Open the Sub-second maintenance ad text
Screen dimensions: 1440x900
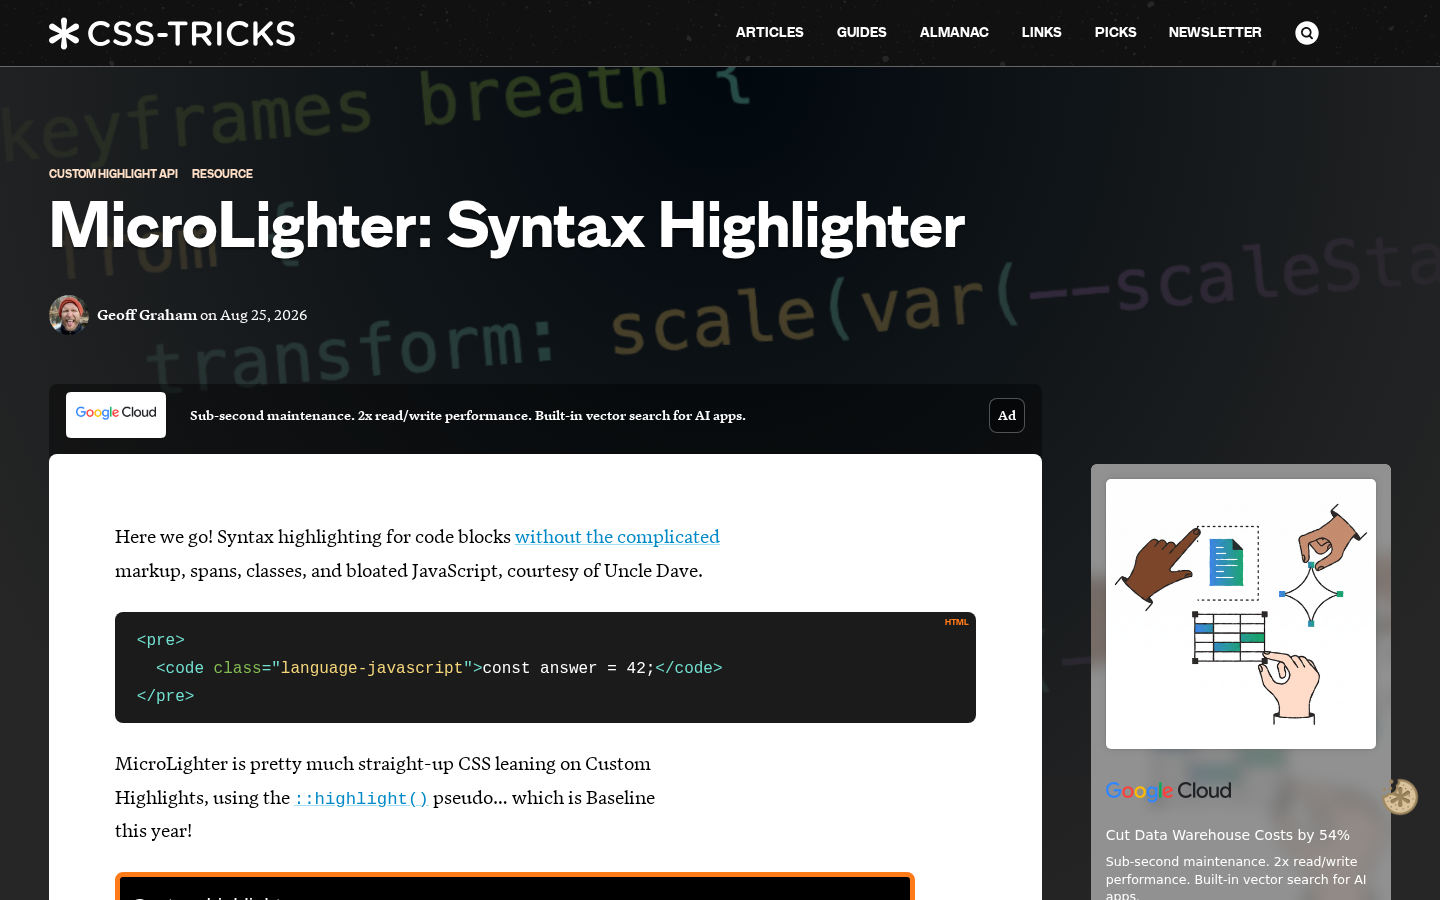468,416
